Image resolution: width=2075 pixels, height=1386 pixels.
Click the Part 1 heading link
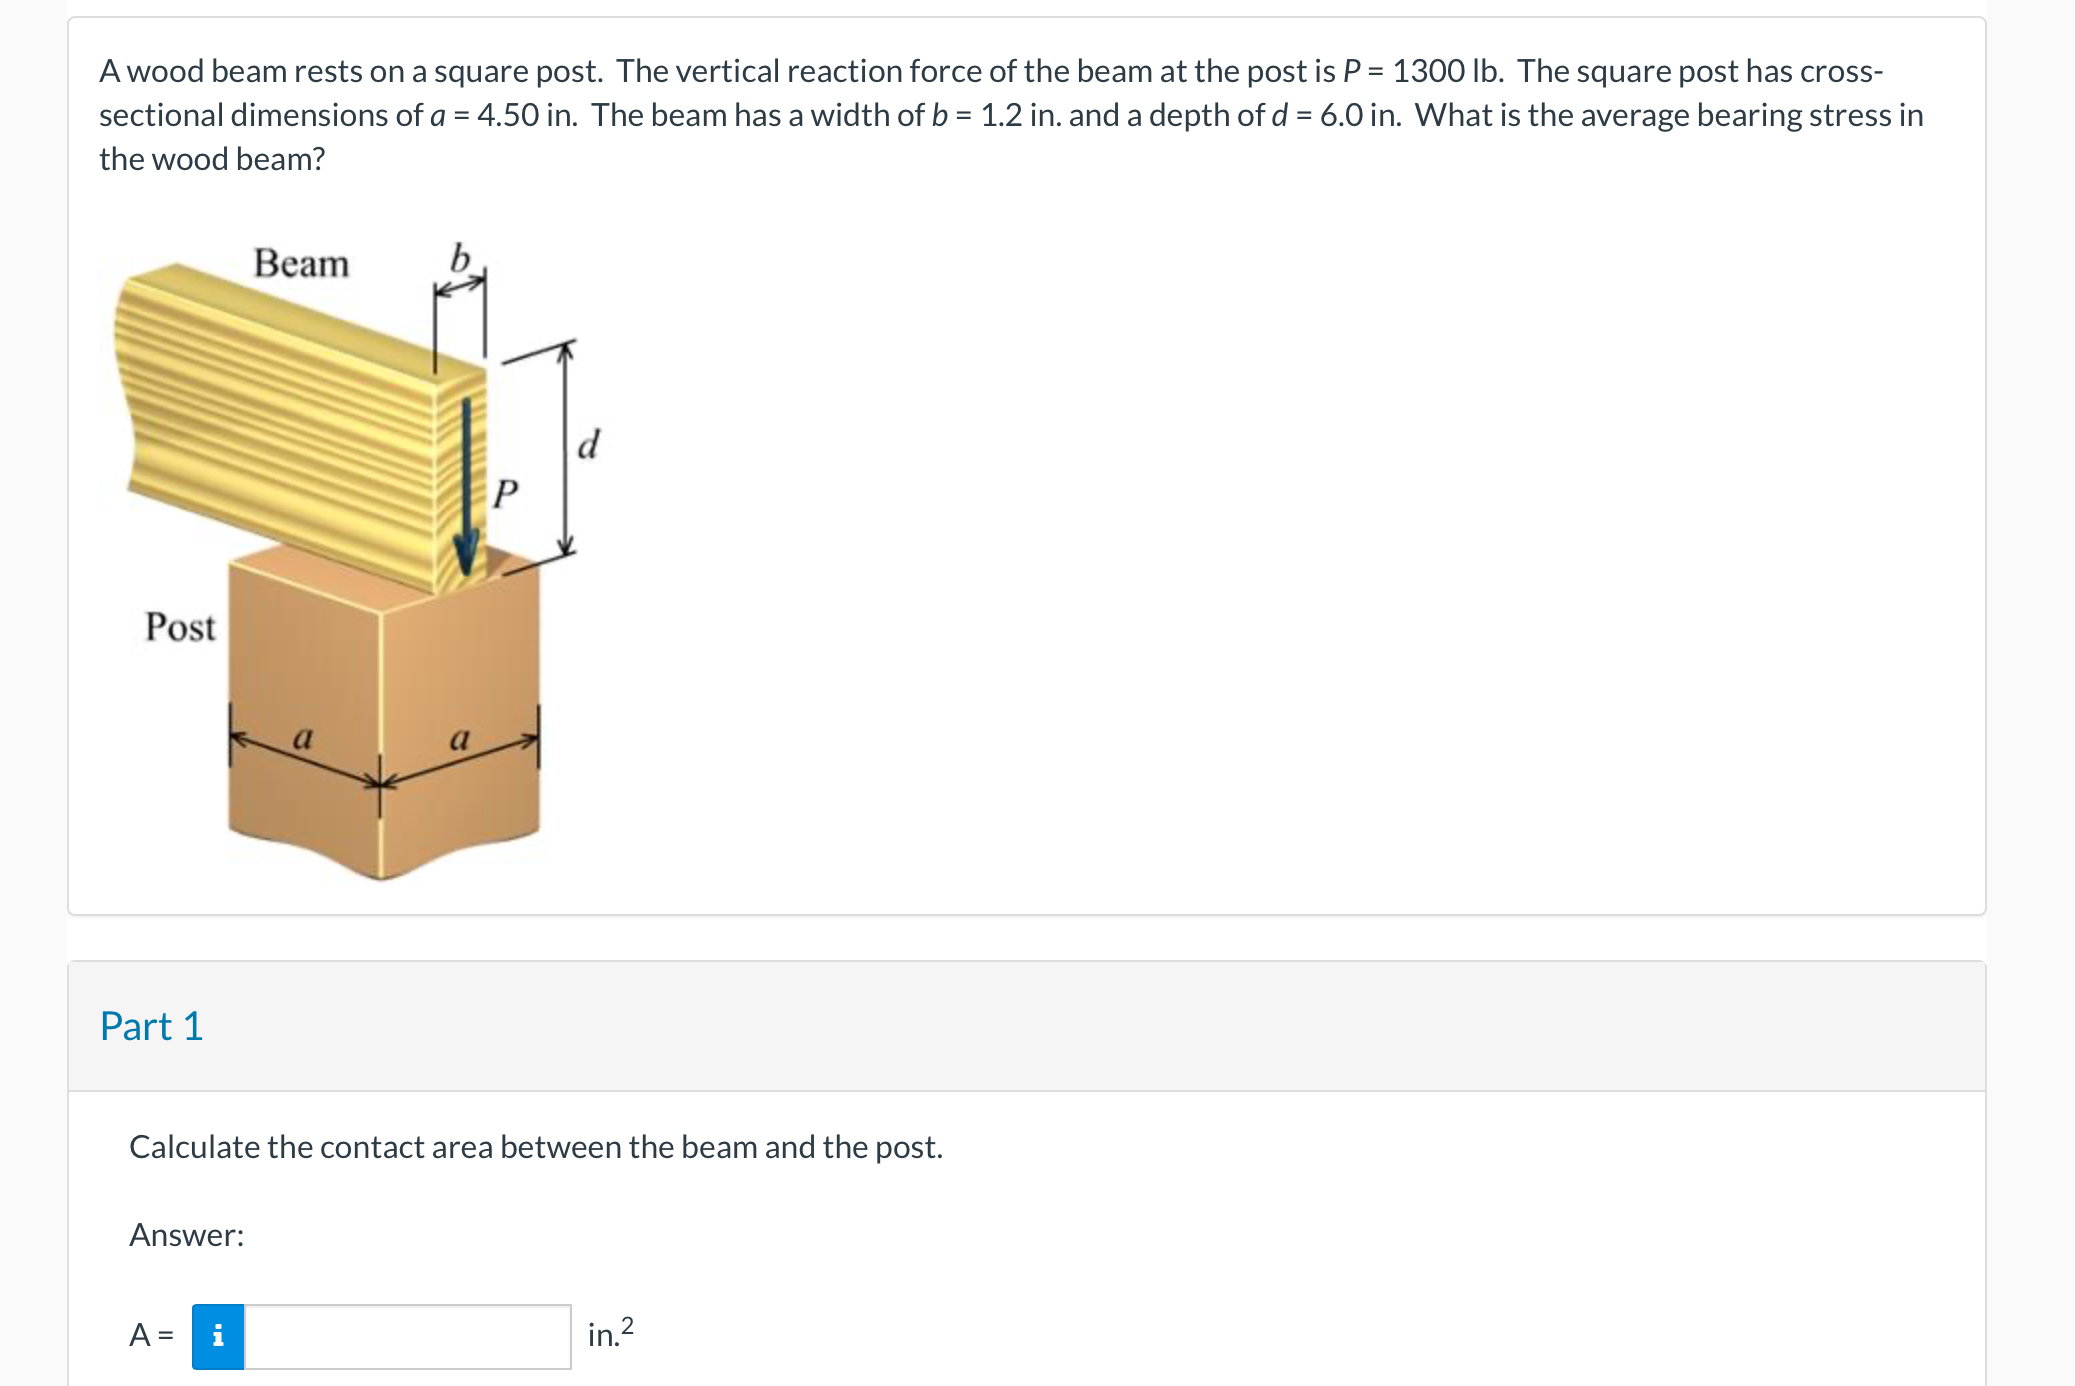pyautogui.click(x=151, y=1025)
